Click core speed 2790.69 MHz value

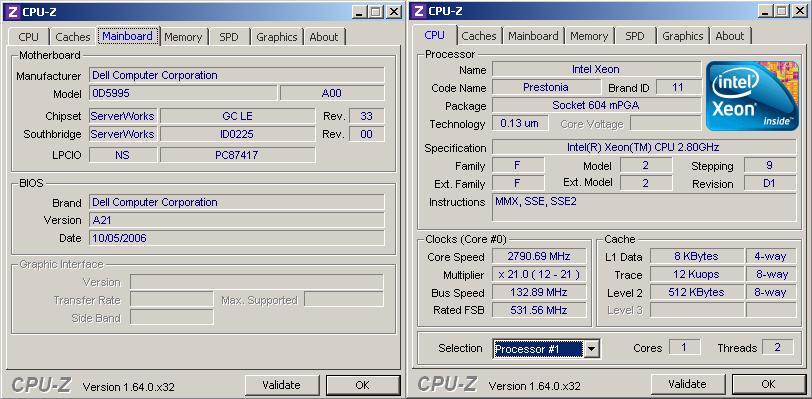539,256
